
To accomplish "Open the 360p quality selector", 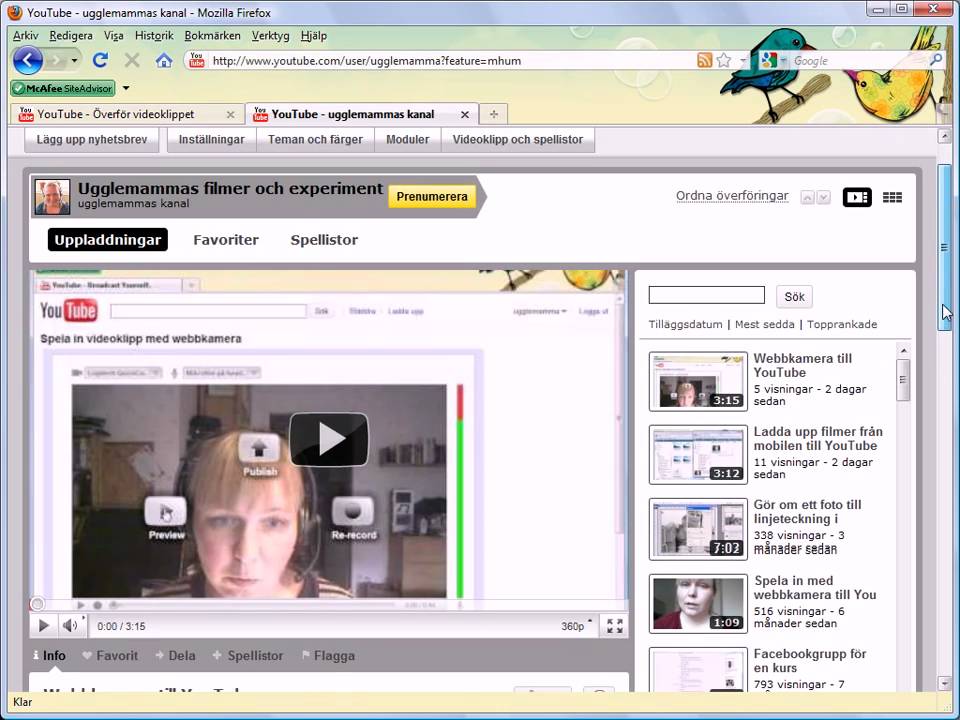I will point(576,626).
